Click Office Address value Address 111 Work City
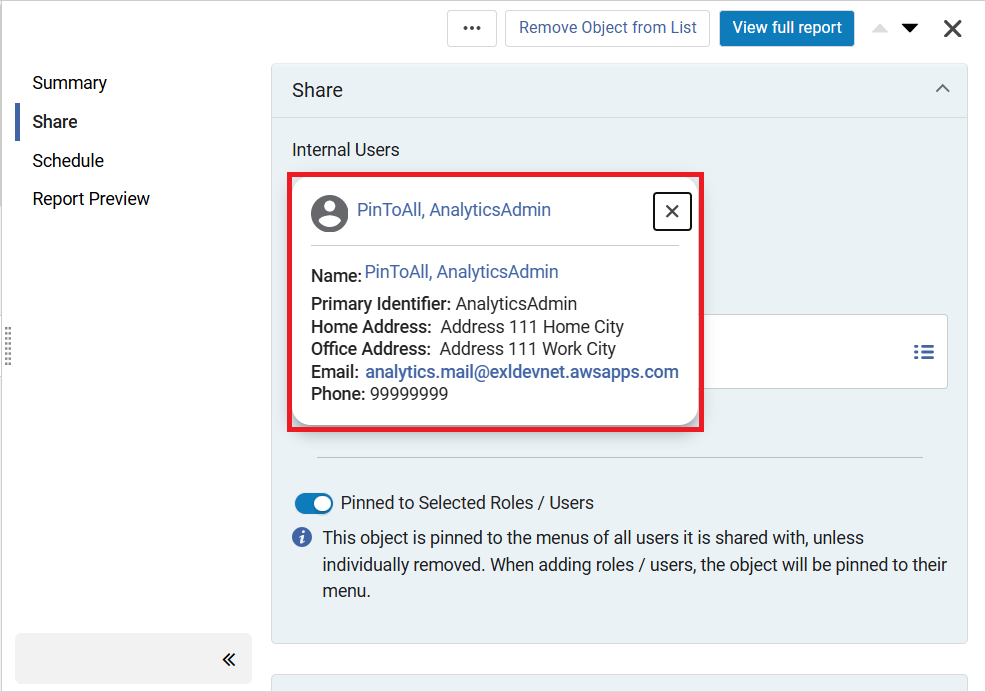Screen dimensions: 985x692 pos(528,349)
